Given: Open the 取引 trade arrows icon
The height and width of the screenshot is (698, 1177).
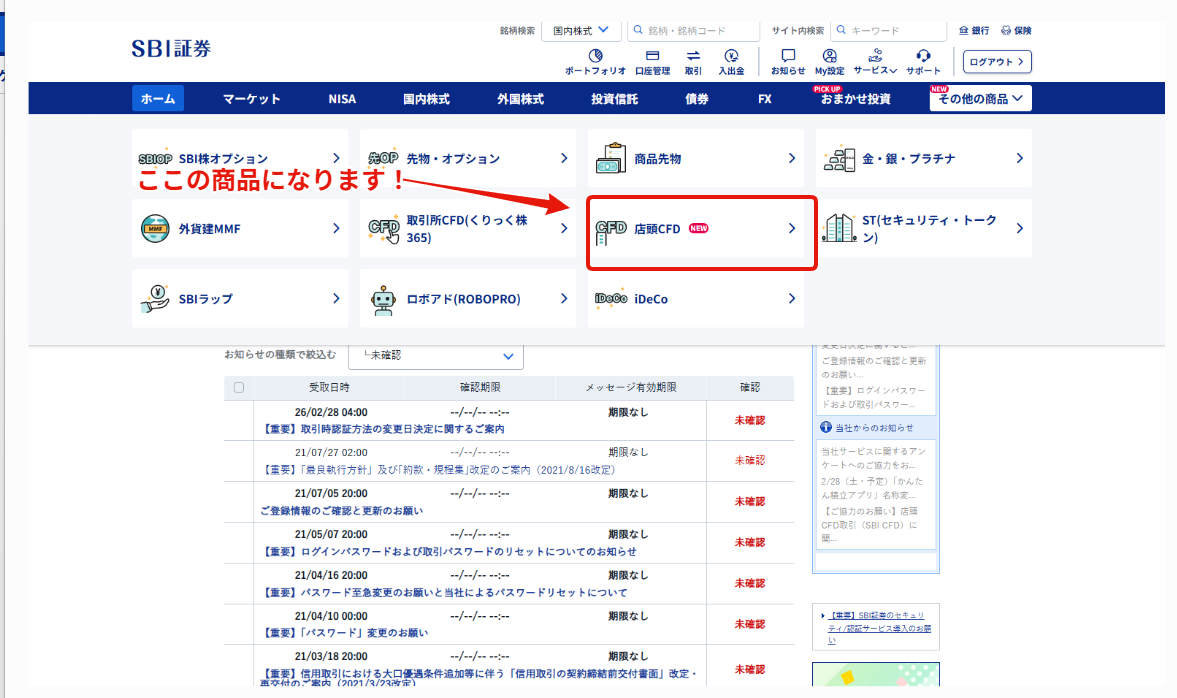Looking at the screenshot, I should pyautogui.click(x=693, y=56).
